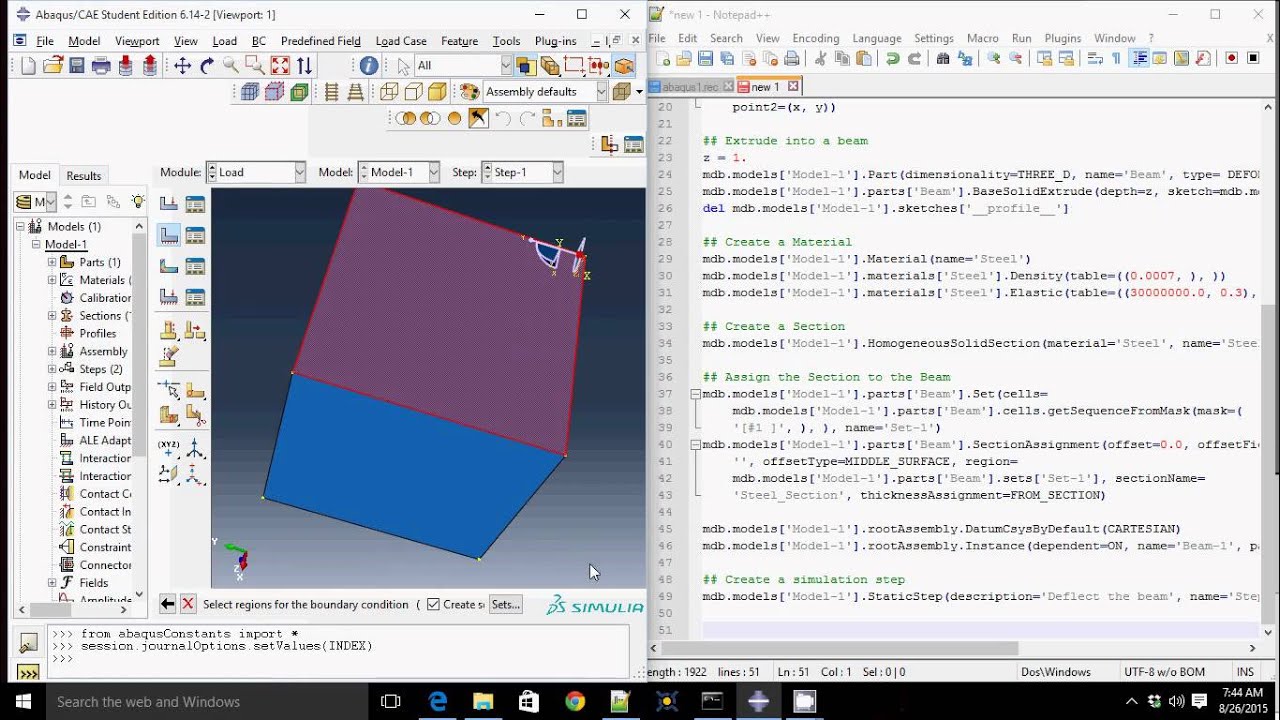This screenshot has width=1280, height=720.
Task: Click the Create Load tool icon
Action: (x=169, y=204)
